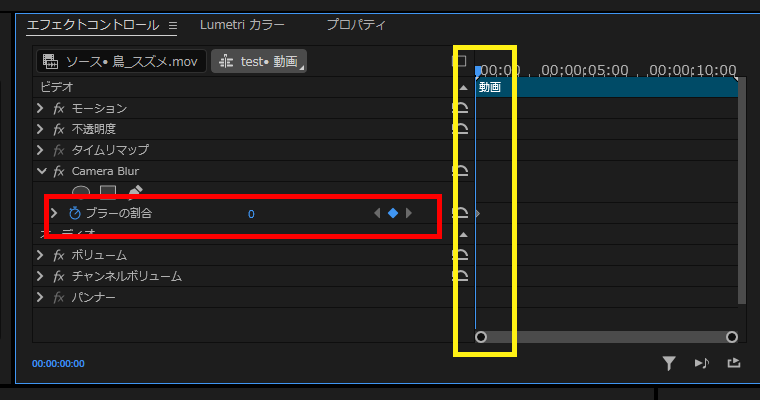This screenshot has height=400, width=760.
Task: Create an ellipse mask for Camera Blur
Action: coord(80,192)
